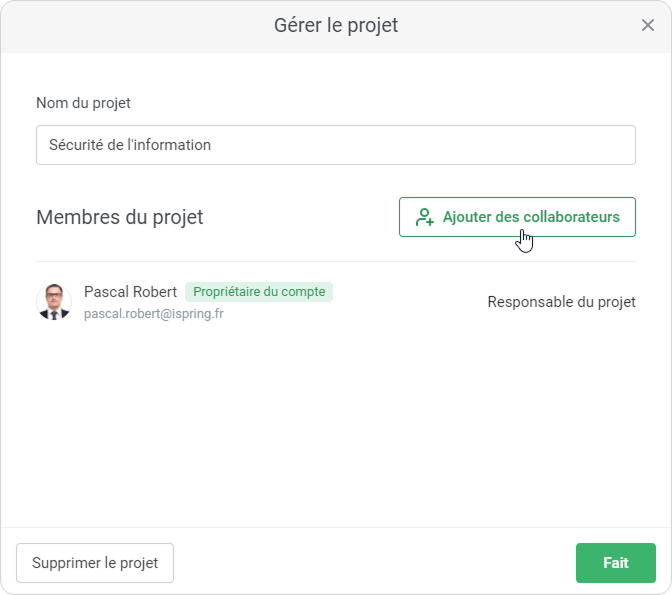This screenshot has height=595, width=672.
Task: Click Pascal Robert's profile avatar
Action: point(54,302)
